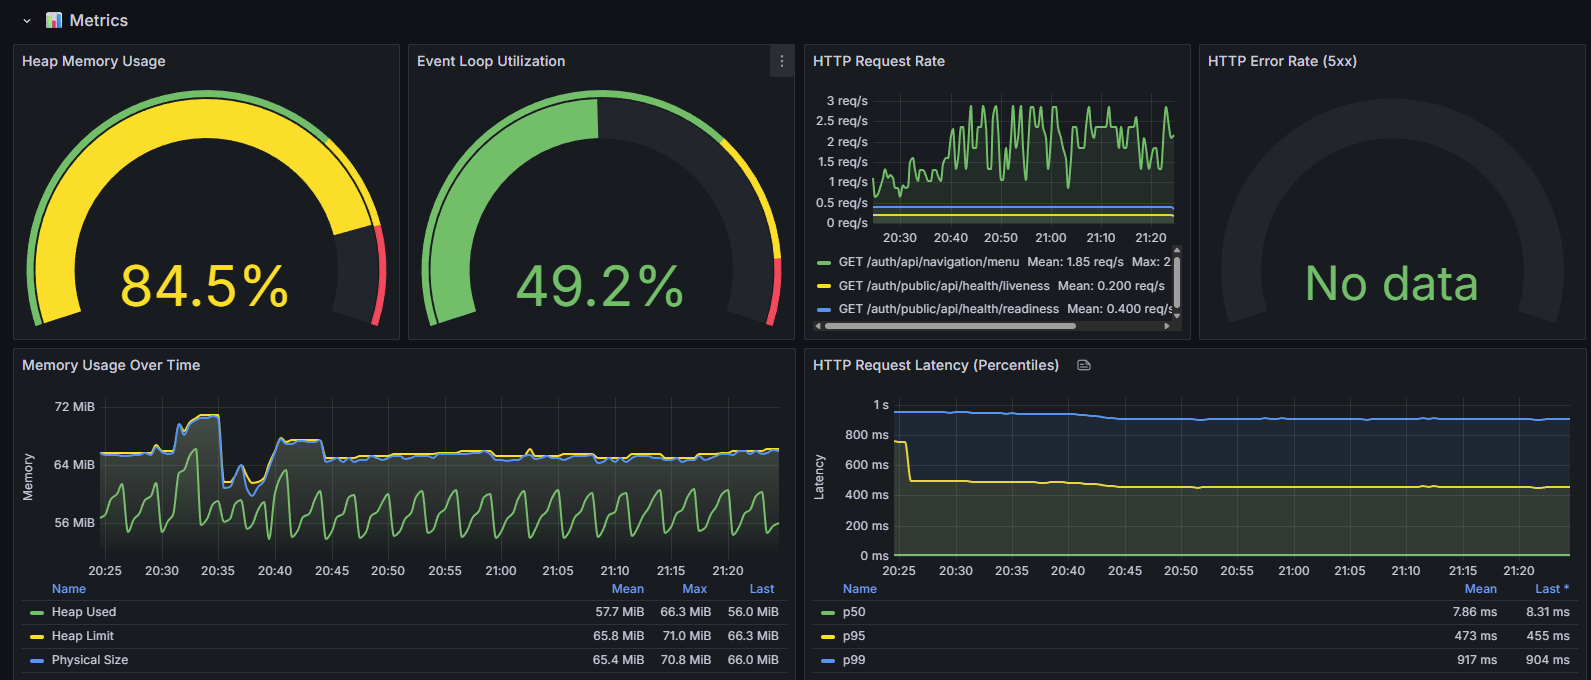This screenshot has height=680, width=1591.
Task: Click HTTP Request Rate legend scroll-down arrow
Action: [x=1177, y=315]
